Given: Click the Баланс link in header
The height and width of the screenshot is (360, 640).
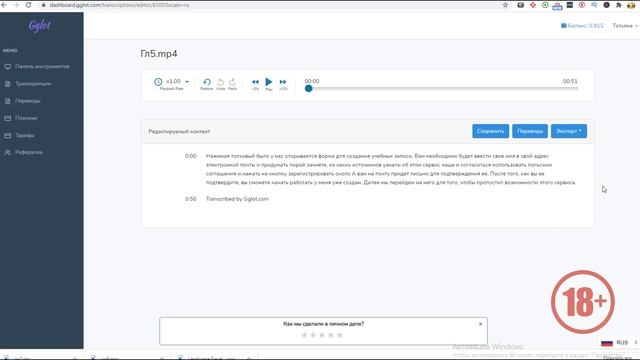Looking at the screenshot, I should pyautogui.click(x=582, y=26).
